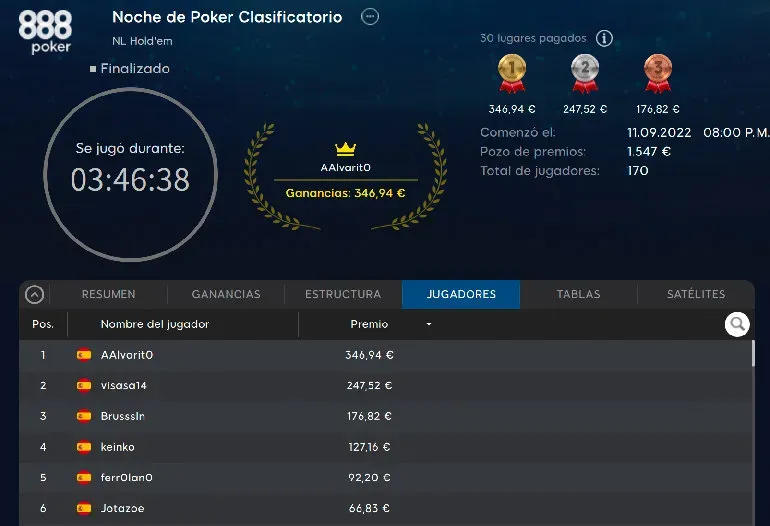The image size is (770, 526).
Task: Click the 888poker logo
Action: (x=45, y=32)
